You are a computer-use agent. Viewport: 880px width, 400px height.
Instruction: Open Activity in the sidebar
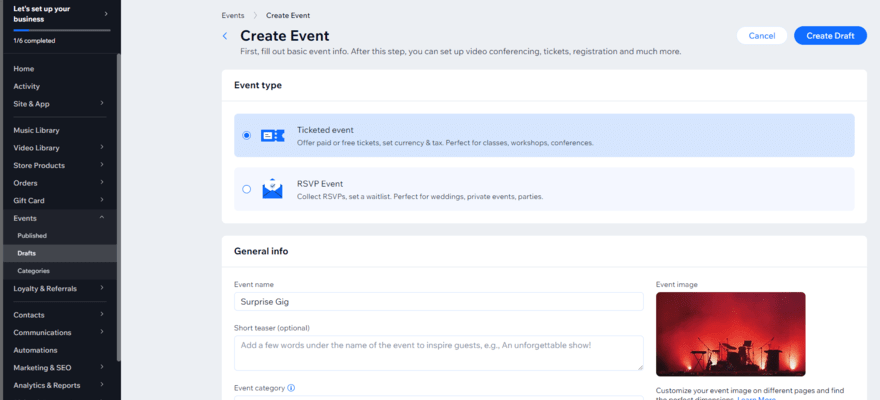(x=26, y=86)
